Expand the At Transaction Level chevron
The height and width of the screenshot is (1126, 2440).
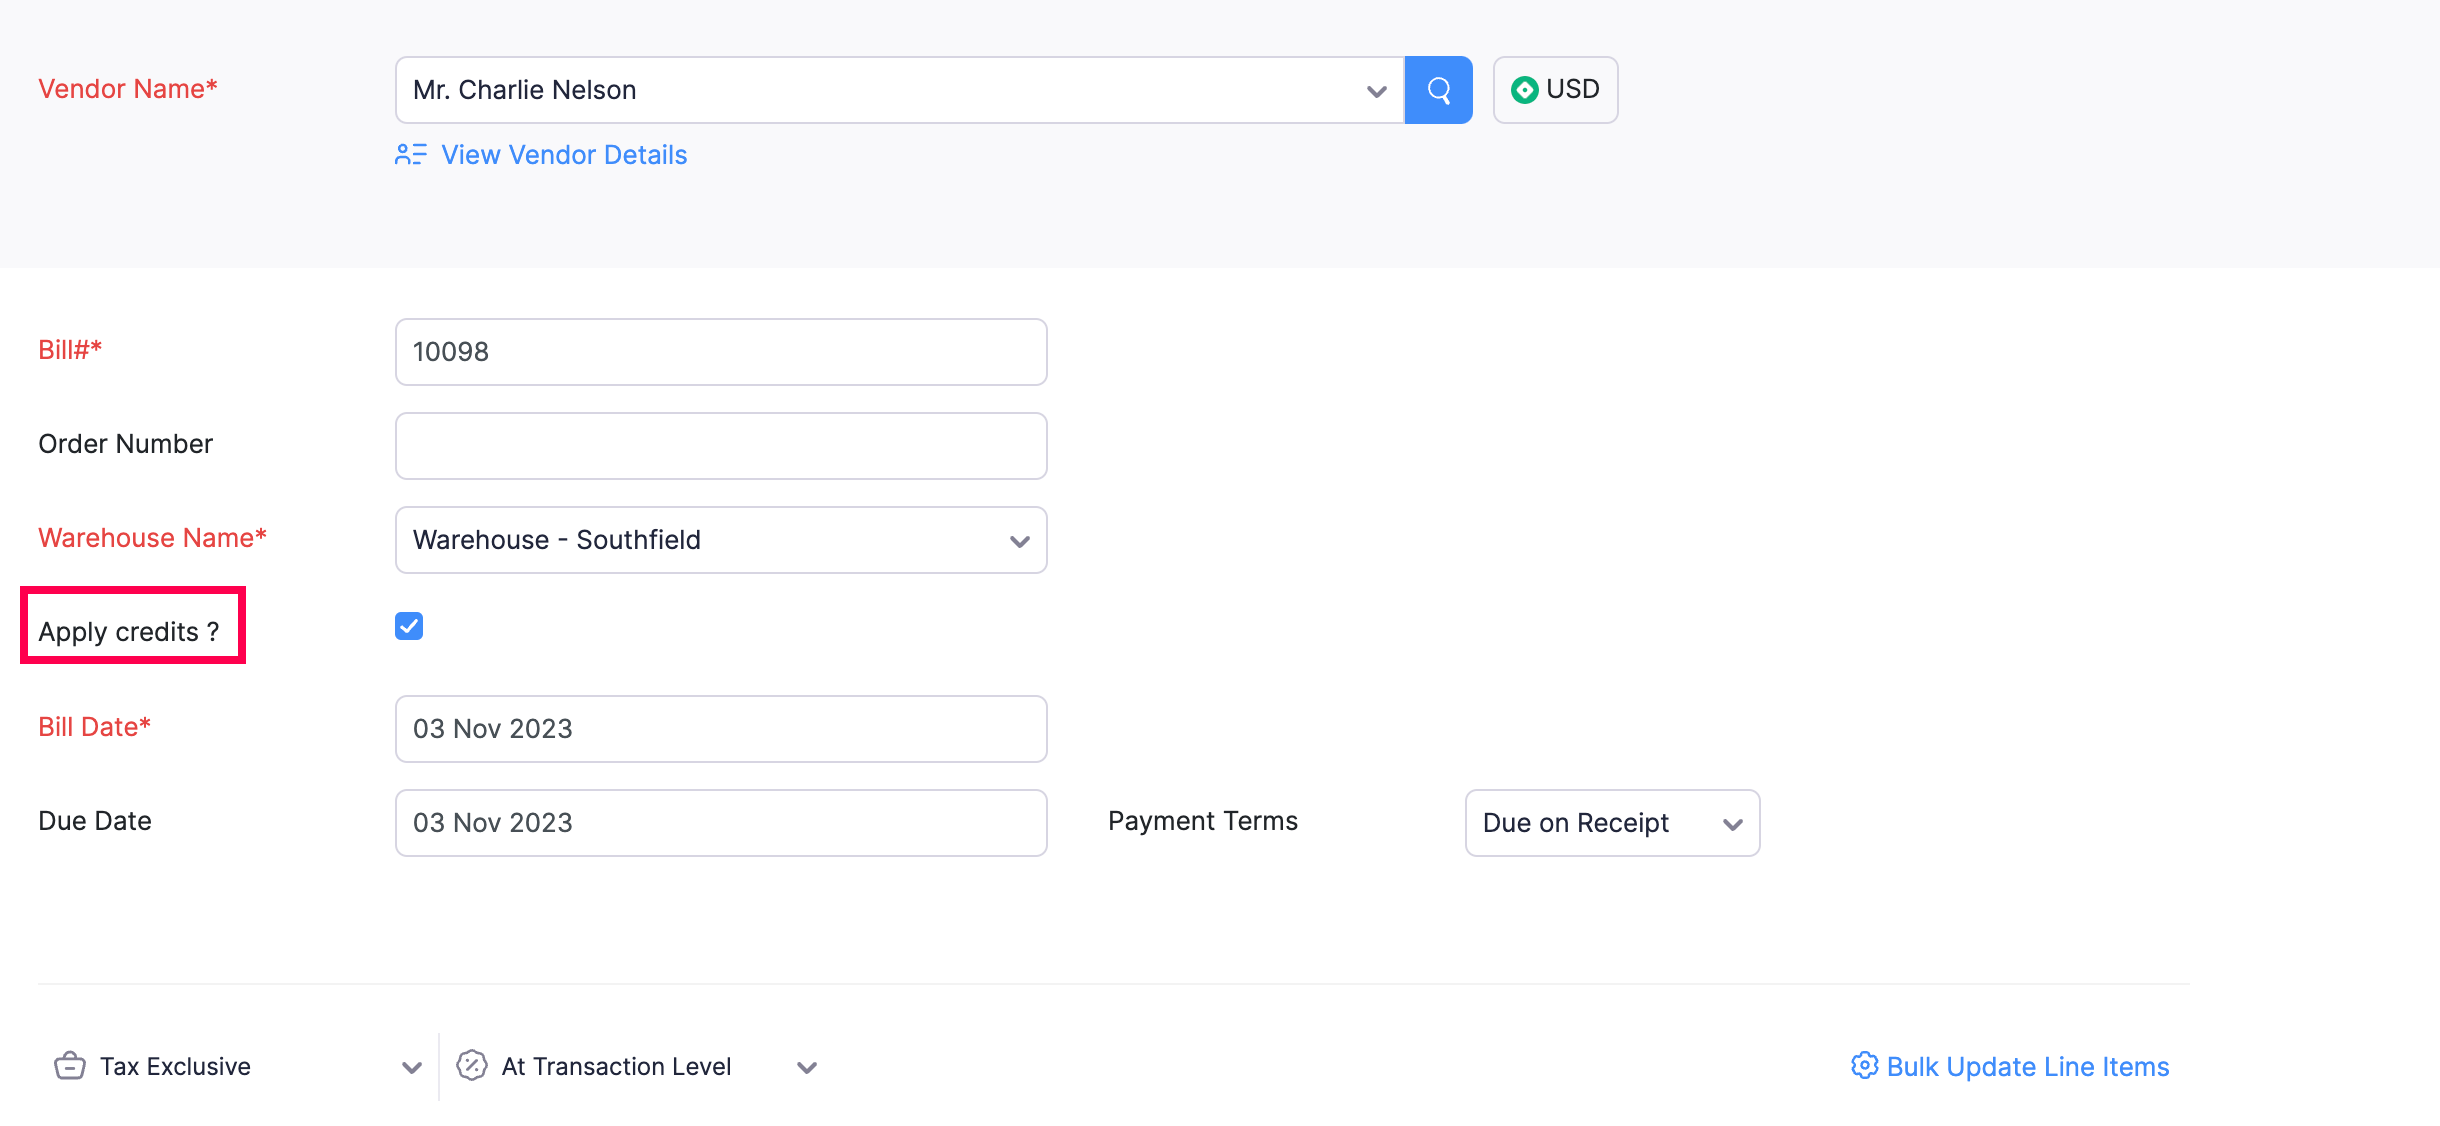tap(807, 1067)
